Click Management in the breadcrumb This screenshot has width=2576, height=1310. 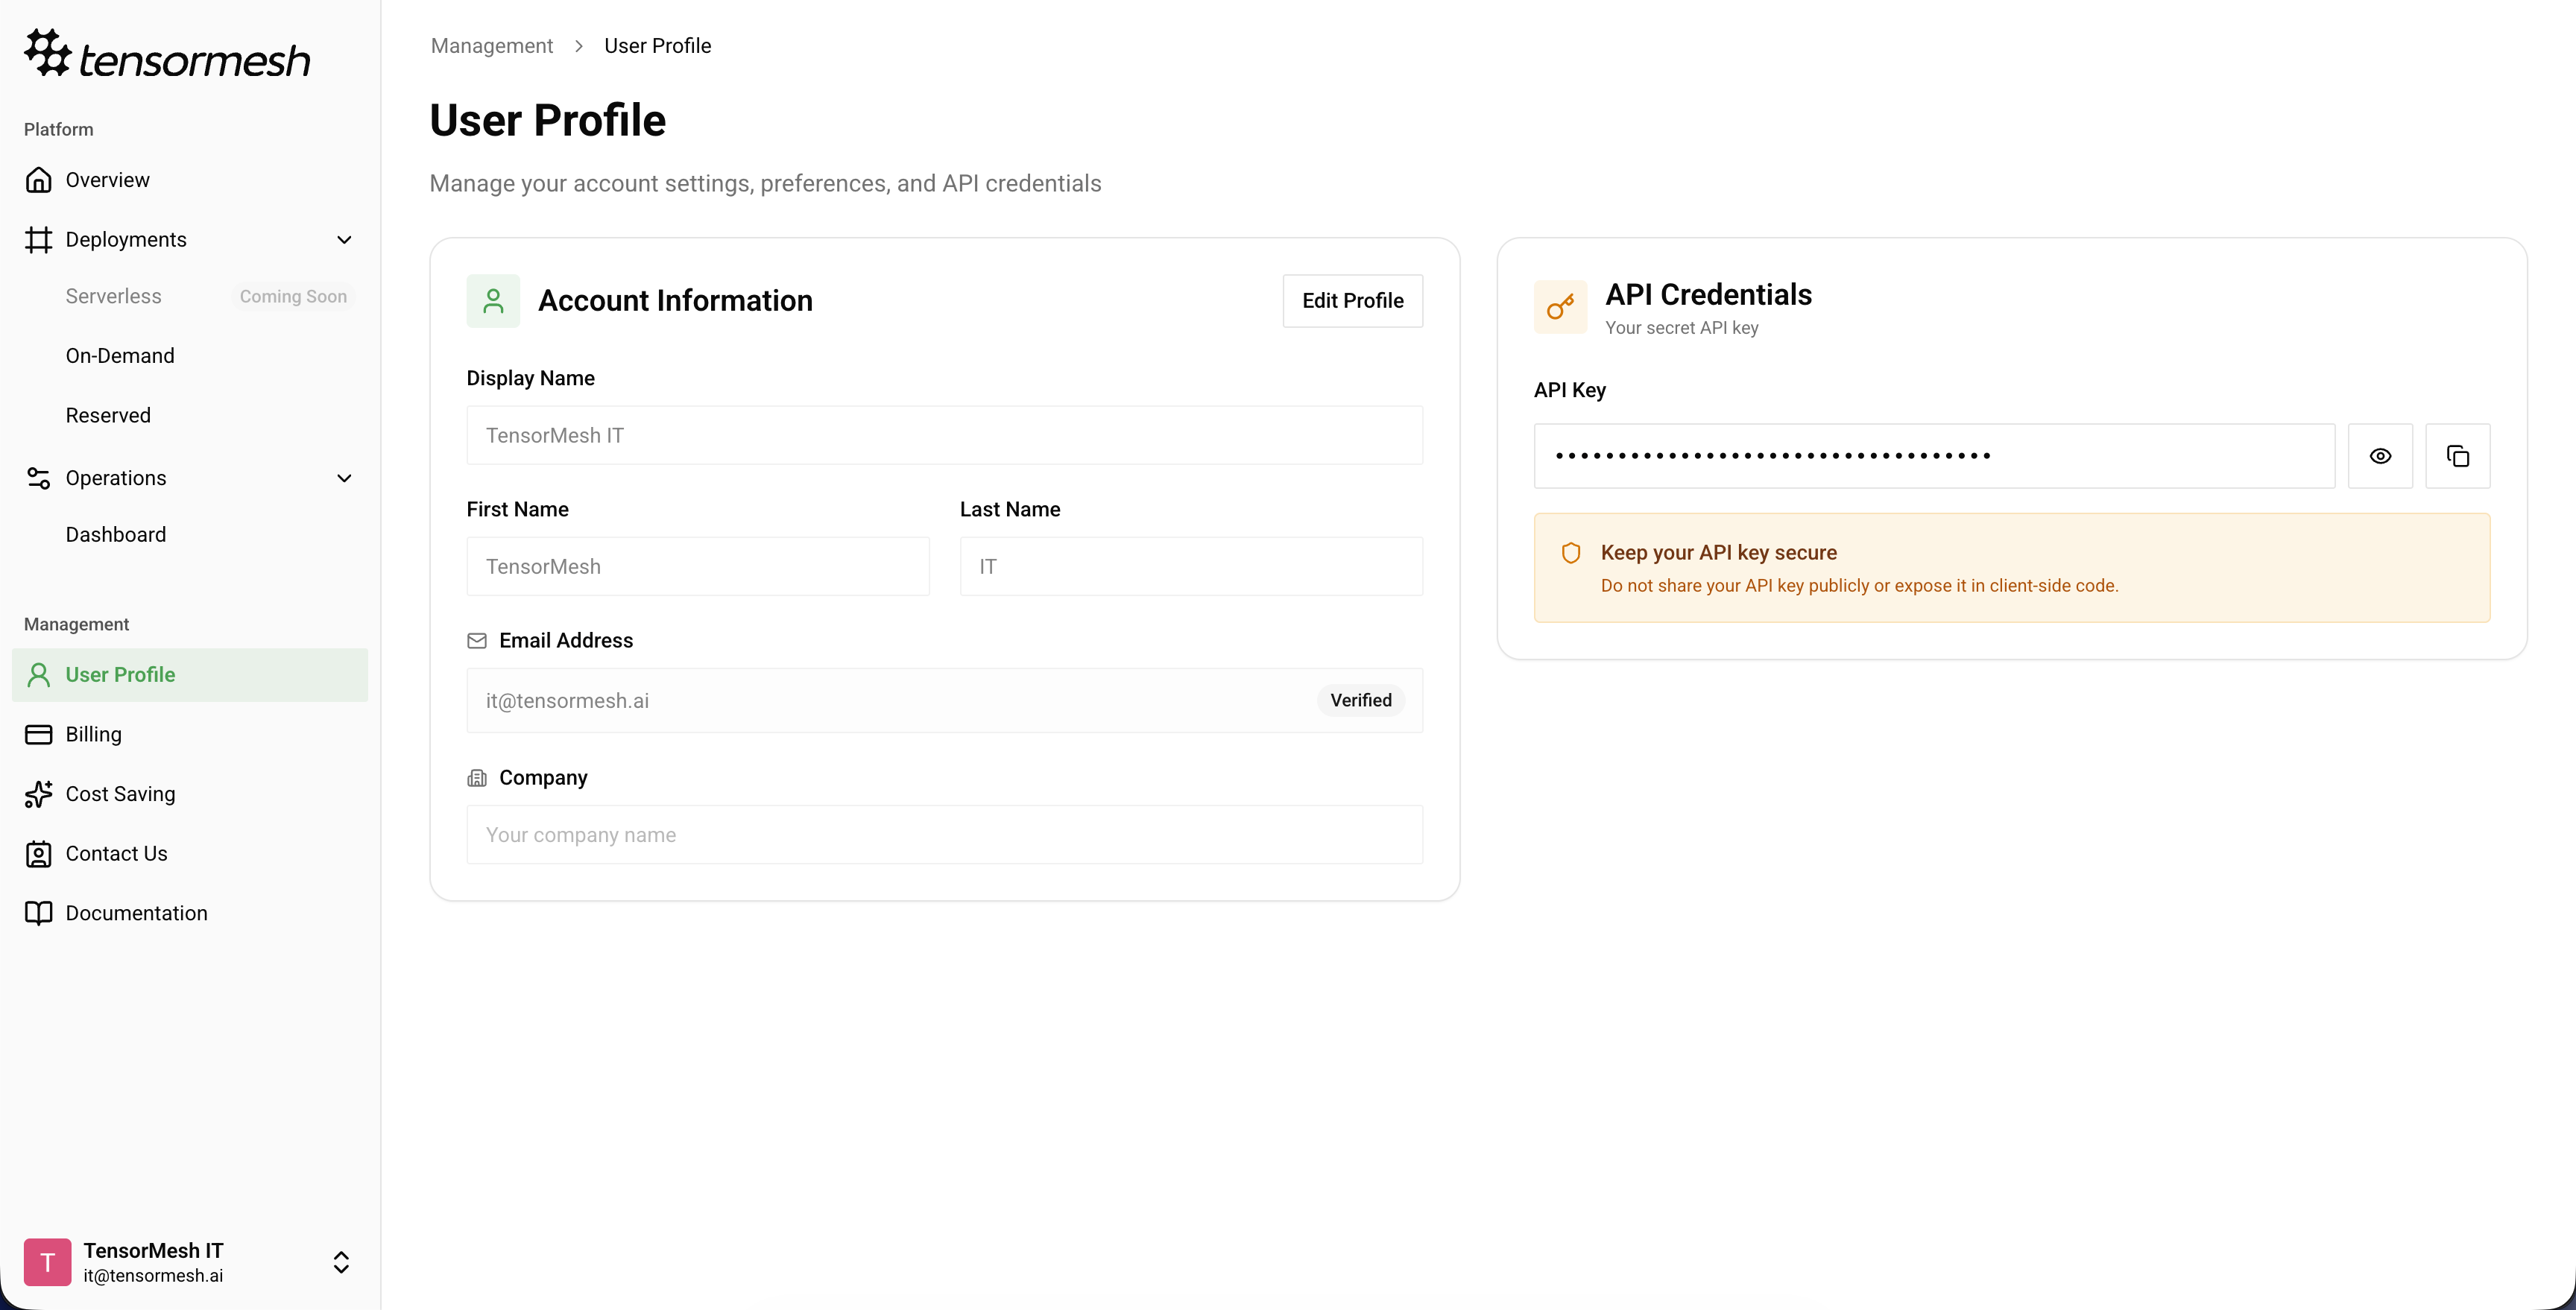pos(490,45)
